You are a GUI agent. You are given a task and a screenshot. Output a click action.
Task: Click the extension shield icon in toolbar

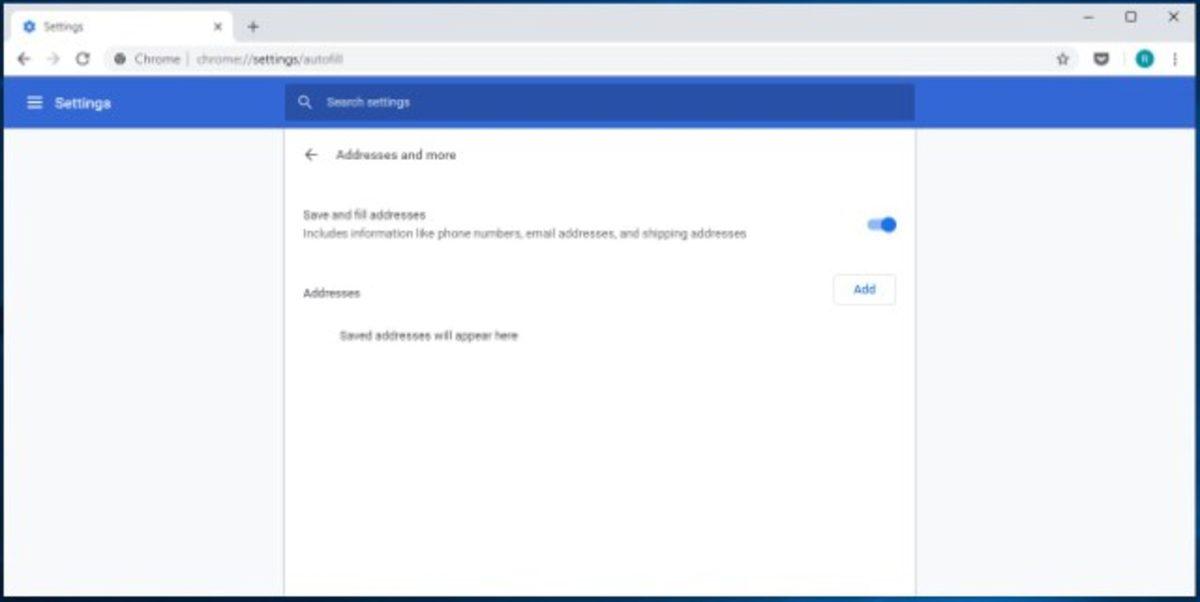coord(1101,59)
